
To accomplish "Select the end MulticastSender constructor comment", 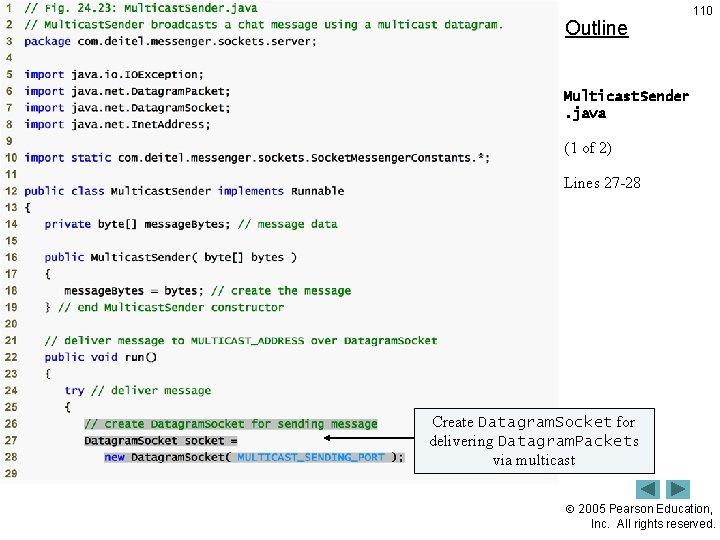I will [171, 307].
